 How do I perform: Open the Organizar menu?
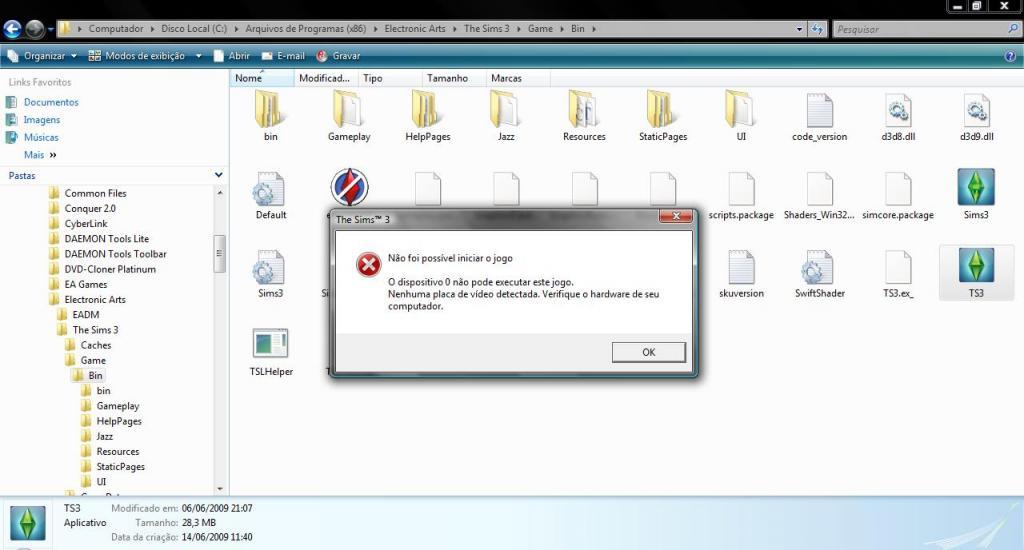coord(42,56)
